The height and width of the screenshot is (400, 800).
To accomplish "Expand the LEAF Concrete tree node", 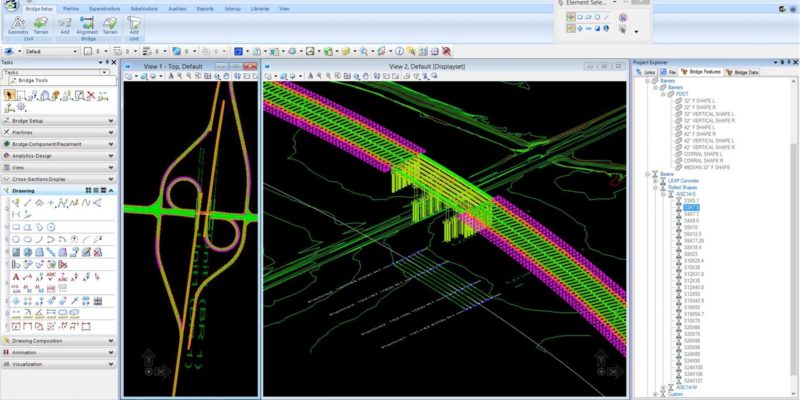I will pyautogui.click(x=655, y=181).
